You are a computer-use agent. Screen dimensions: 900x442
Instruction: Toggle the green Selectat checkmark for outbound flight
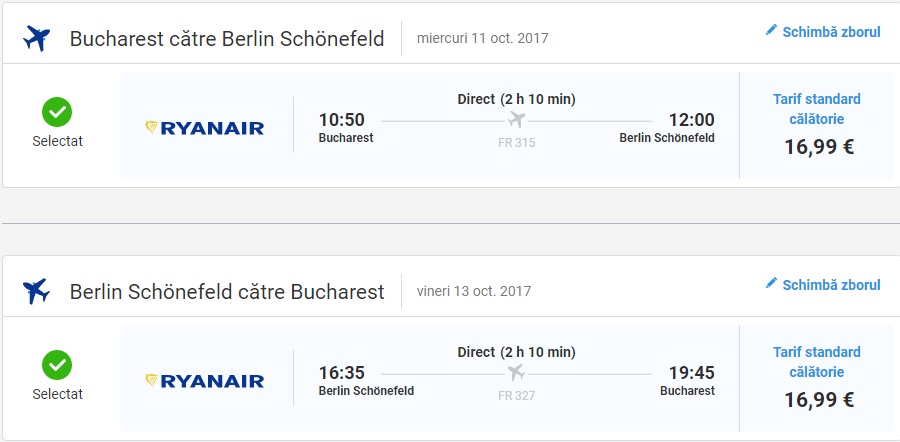tap(57, 111)
